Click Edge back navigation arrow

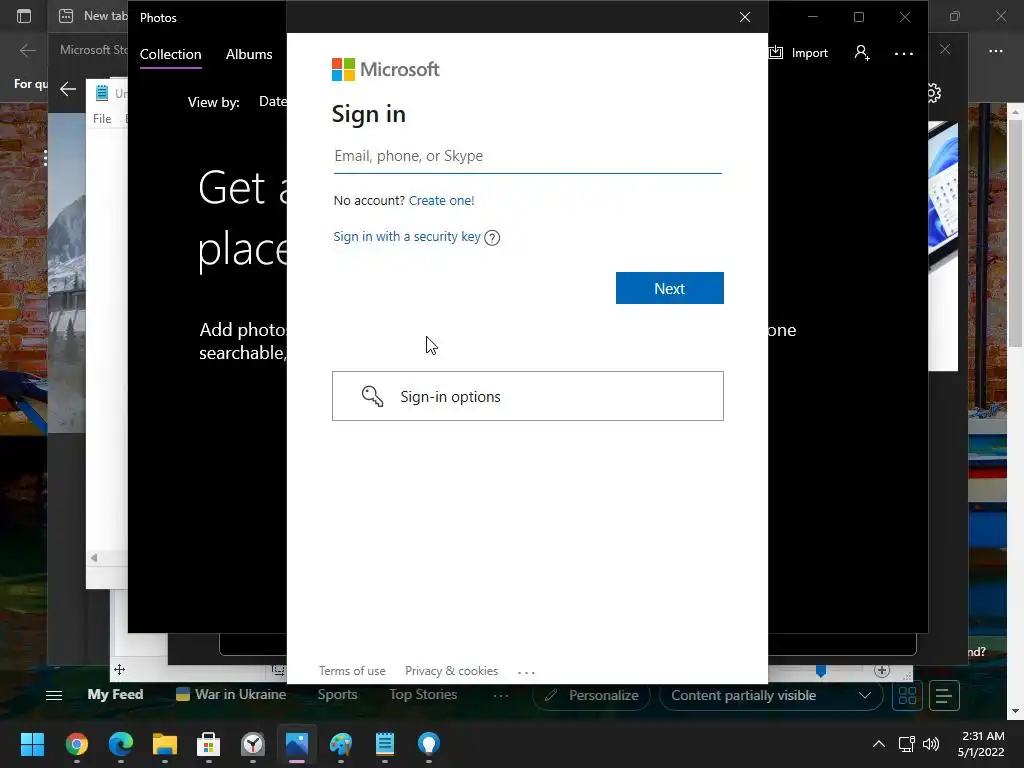click(27, 50)
